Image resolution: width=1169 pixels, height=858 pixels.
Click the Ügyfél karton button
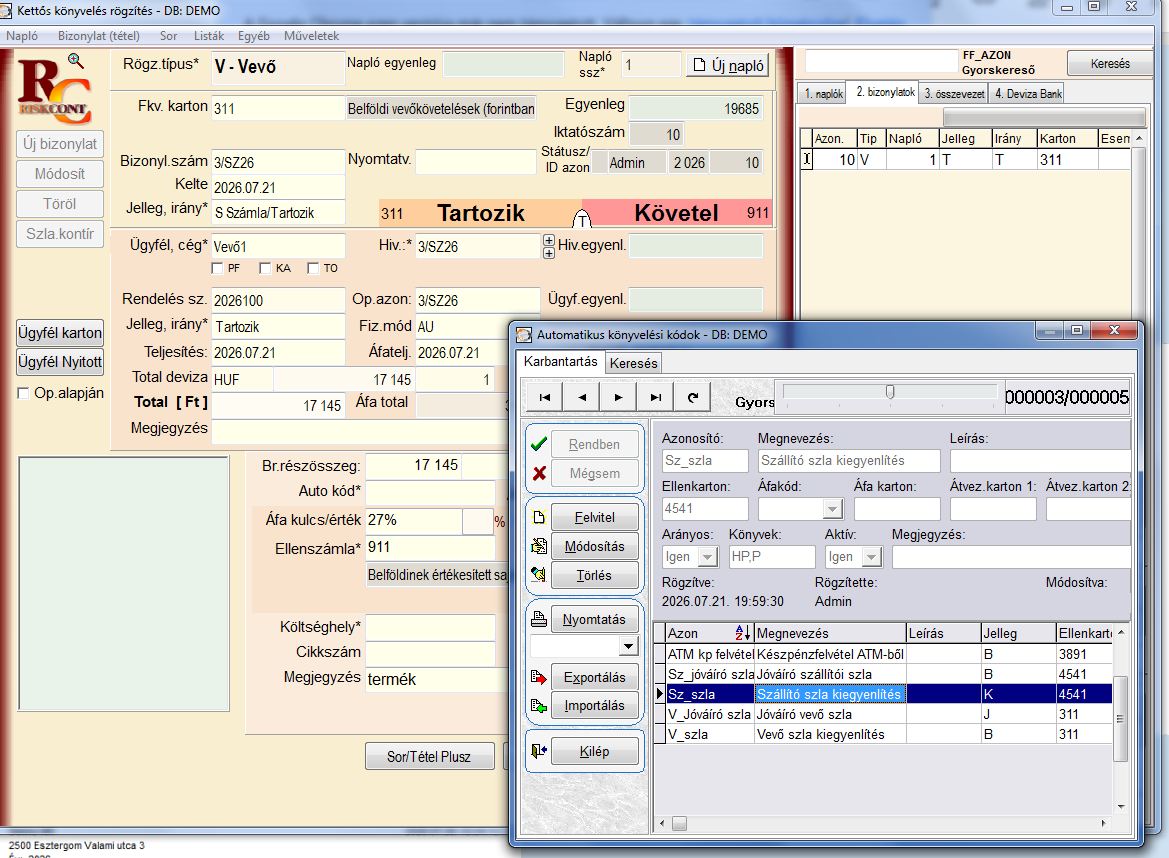click(60, 332)
